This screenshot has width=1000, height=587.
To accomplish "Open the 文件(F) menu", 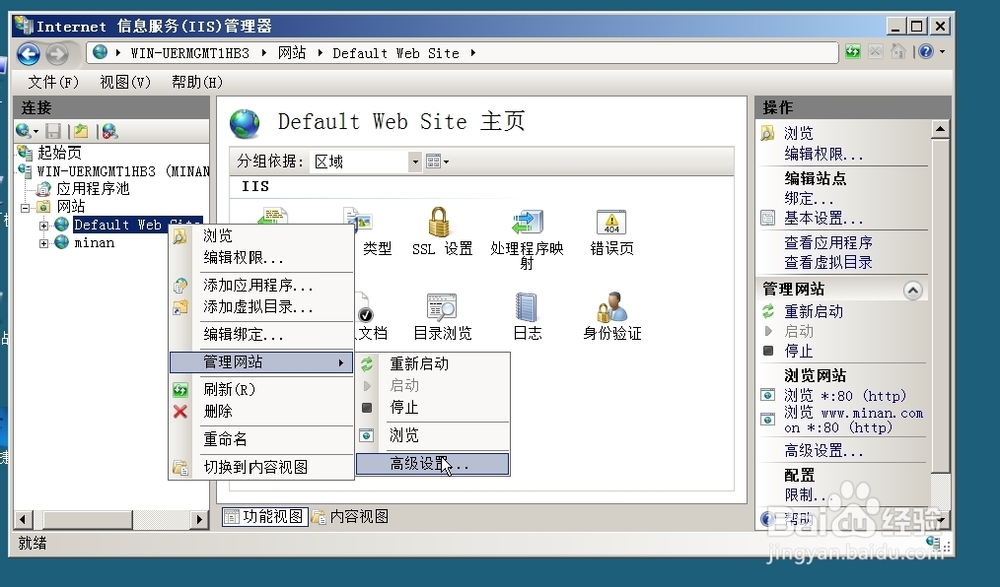I will (54, 82).
